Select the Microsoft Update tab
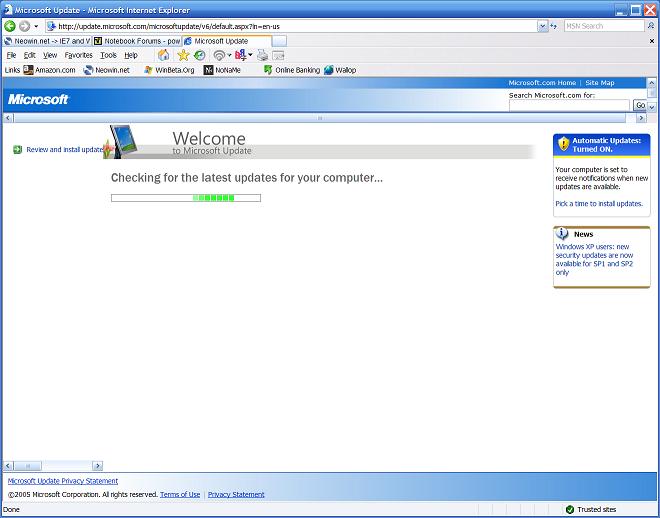This screenshot has width=660, height=518. tap(226, 41)
